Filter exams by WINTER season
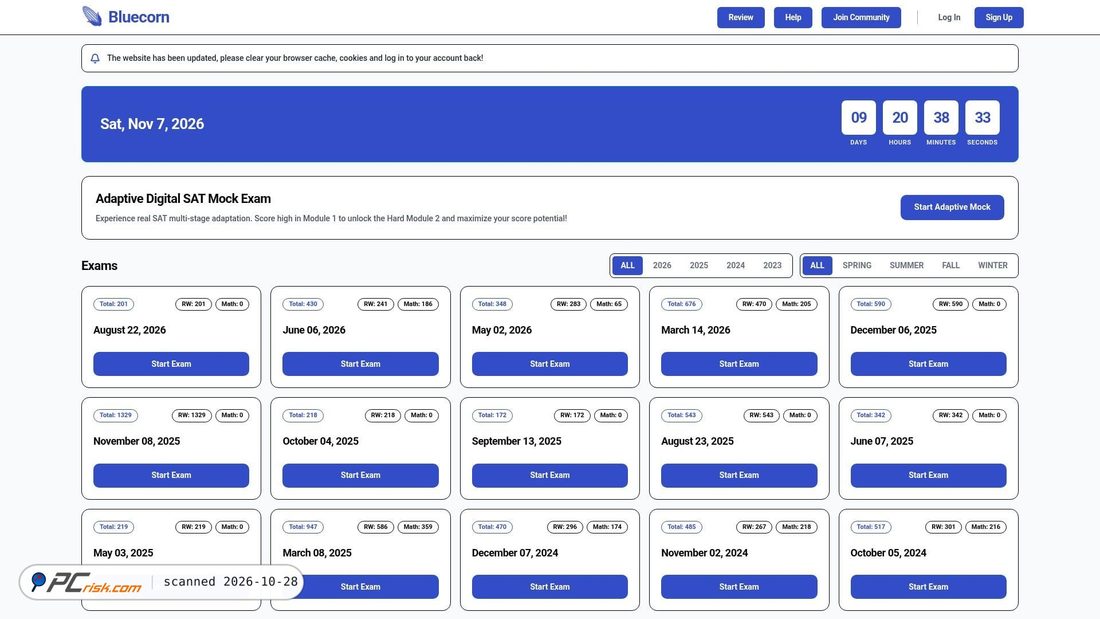 [x=993, y=265]
